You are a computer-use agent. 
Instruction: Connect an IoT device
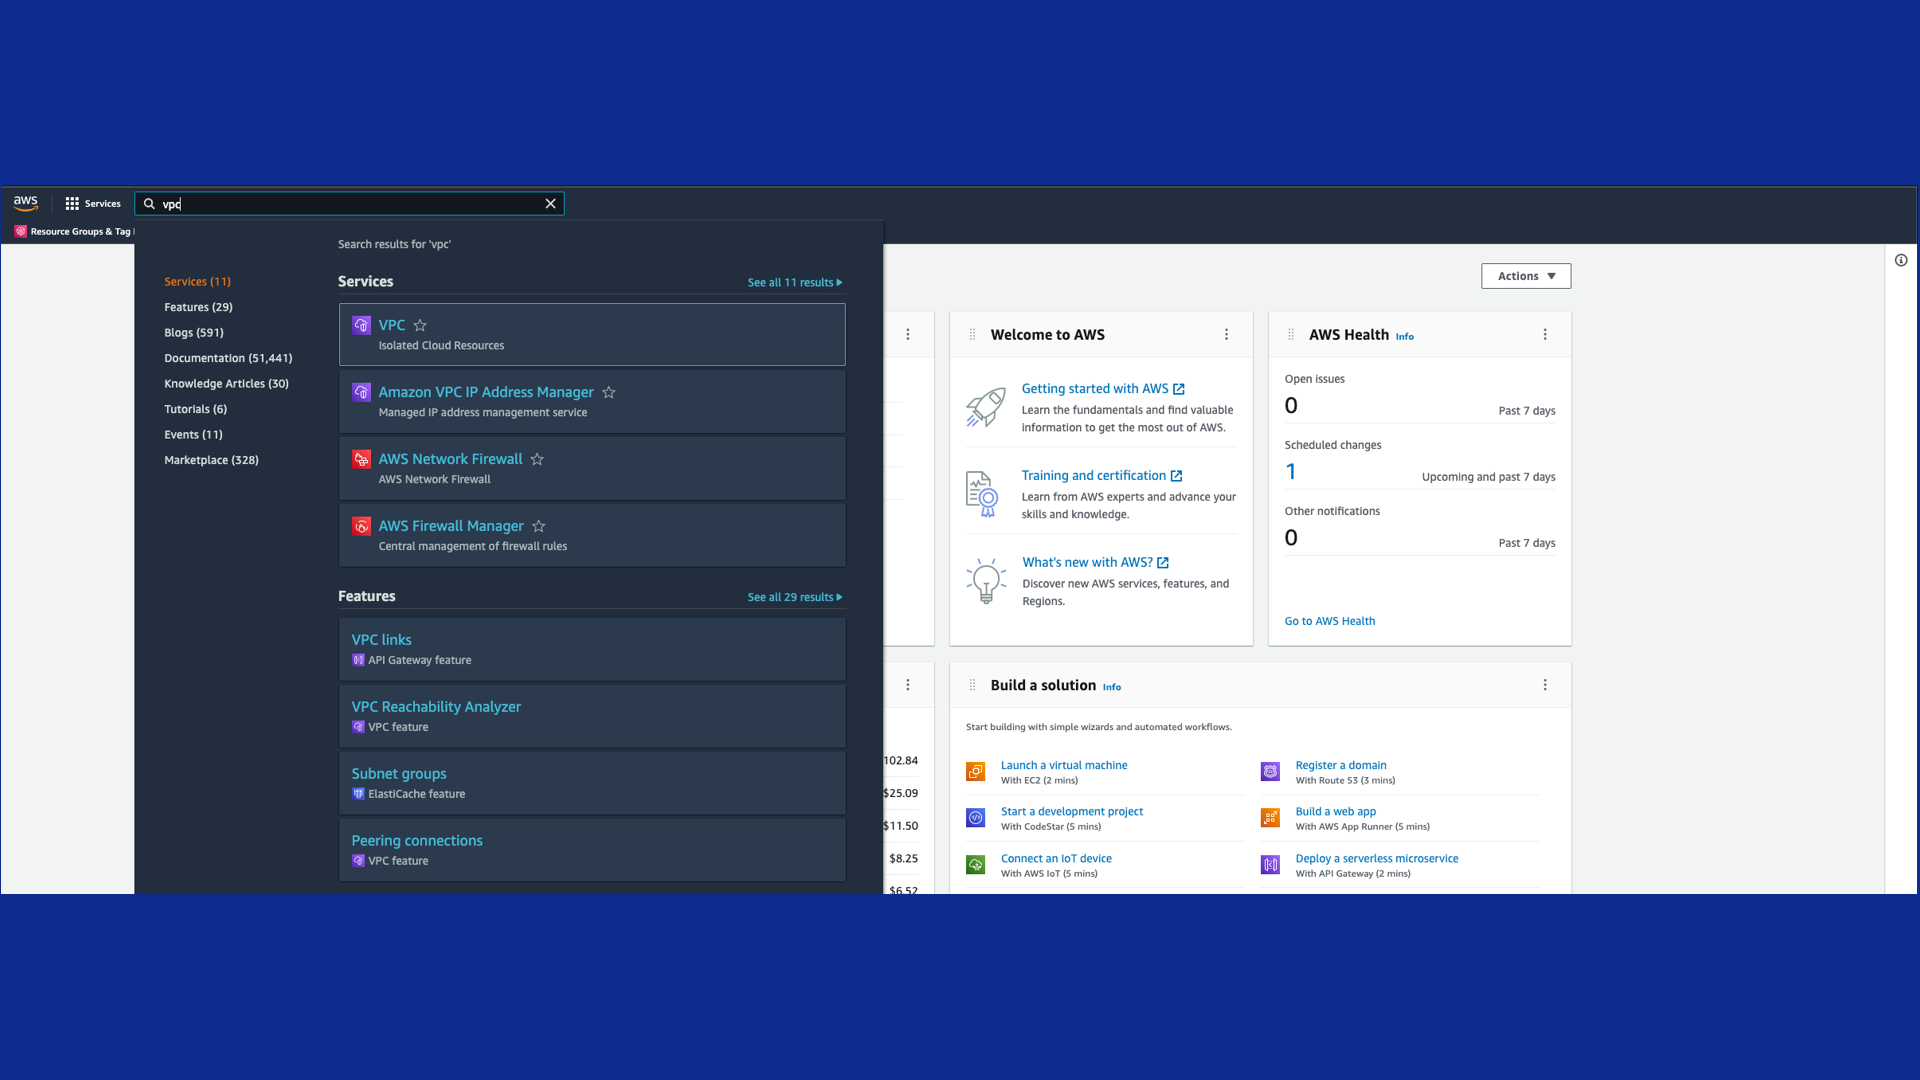tap(1056, 859)
